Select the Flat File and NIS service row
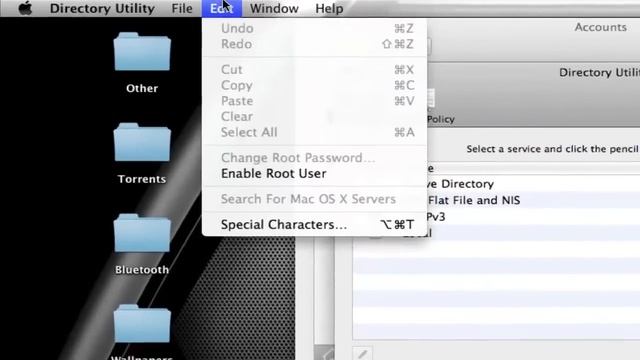The width and height of the screenshot is (640, 360). [496, 200]
